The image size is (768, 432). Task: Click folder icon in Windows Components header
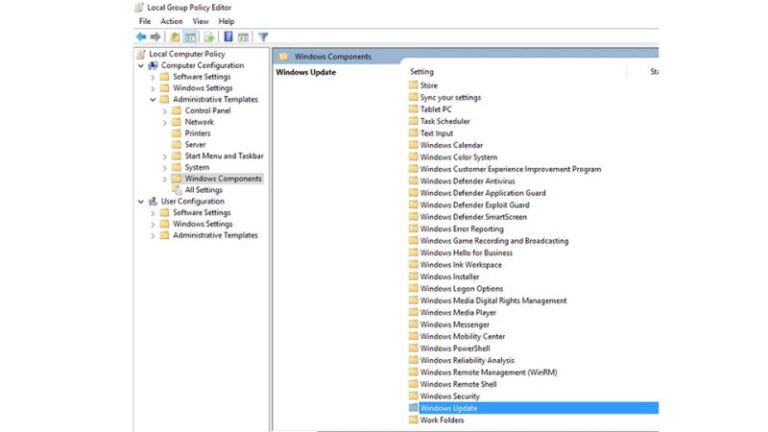(284, 56)
